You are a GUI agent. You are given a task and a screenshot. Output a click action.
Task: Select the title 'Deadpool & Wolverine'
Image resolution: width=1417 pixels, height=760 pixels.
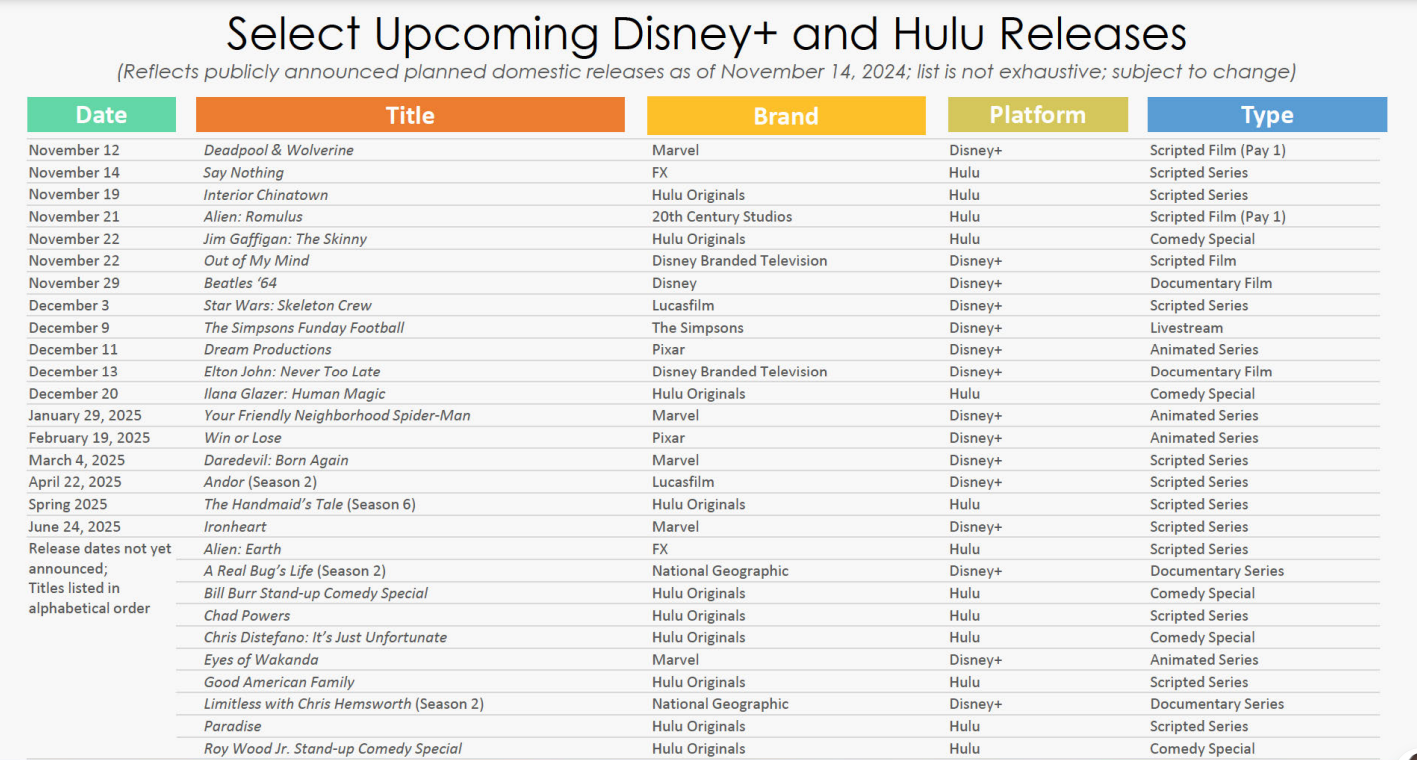[279, 150]
